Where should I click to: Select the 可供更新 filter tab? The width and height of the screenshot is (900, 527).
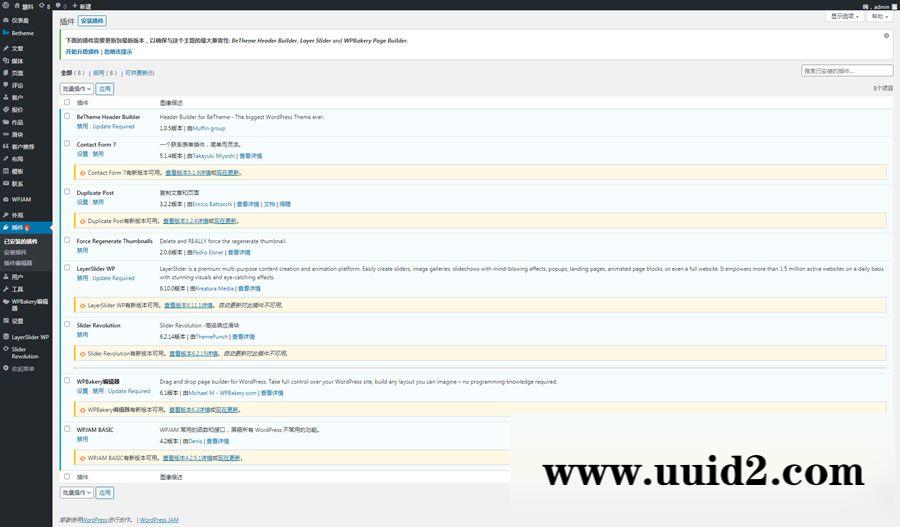coord(139,73)
